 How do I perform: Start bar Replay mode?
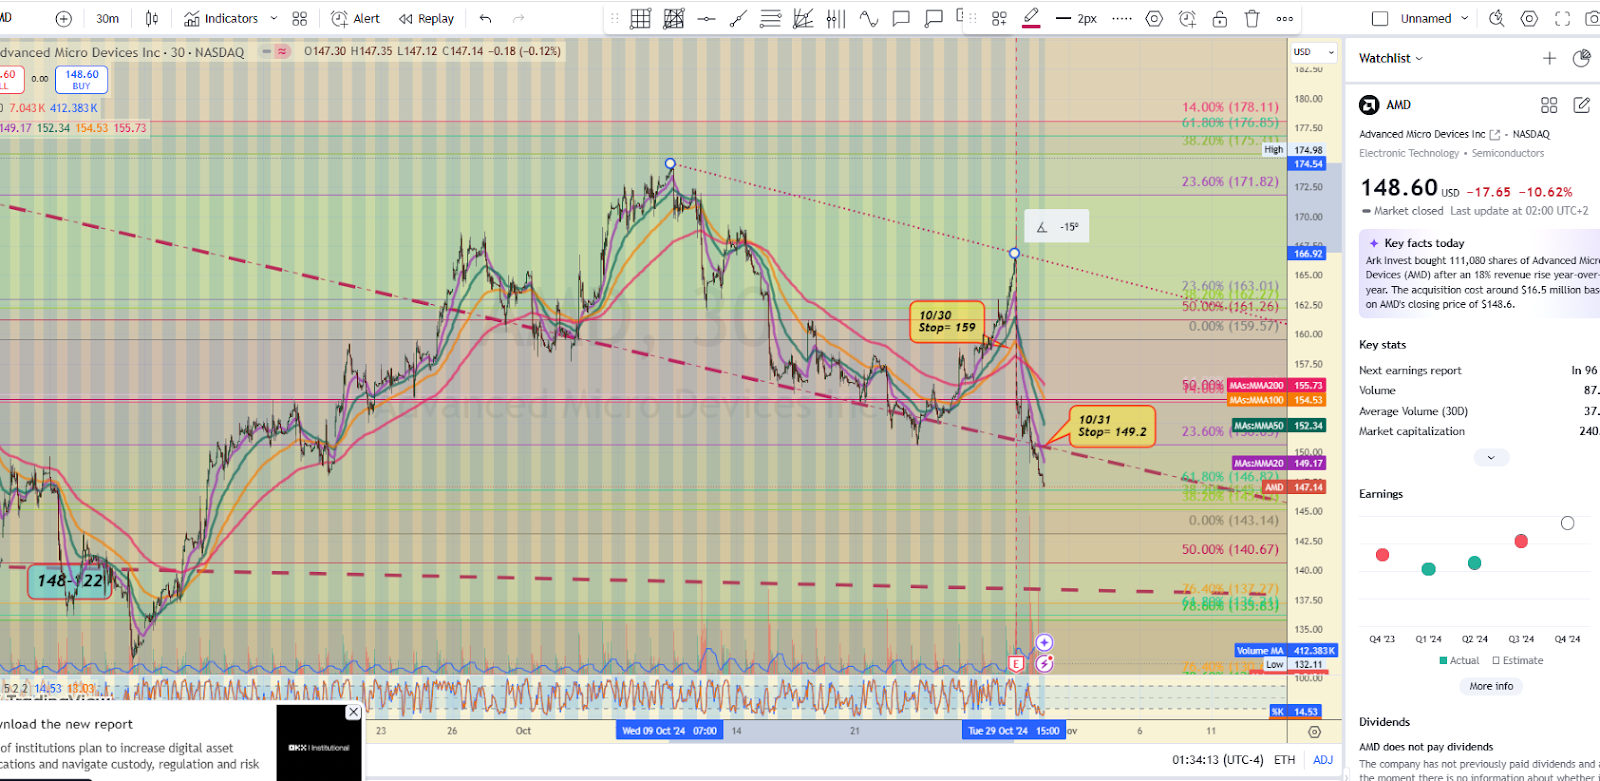tap(426, 18)
